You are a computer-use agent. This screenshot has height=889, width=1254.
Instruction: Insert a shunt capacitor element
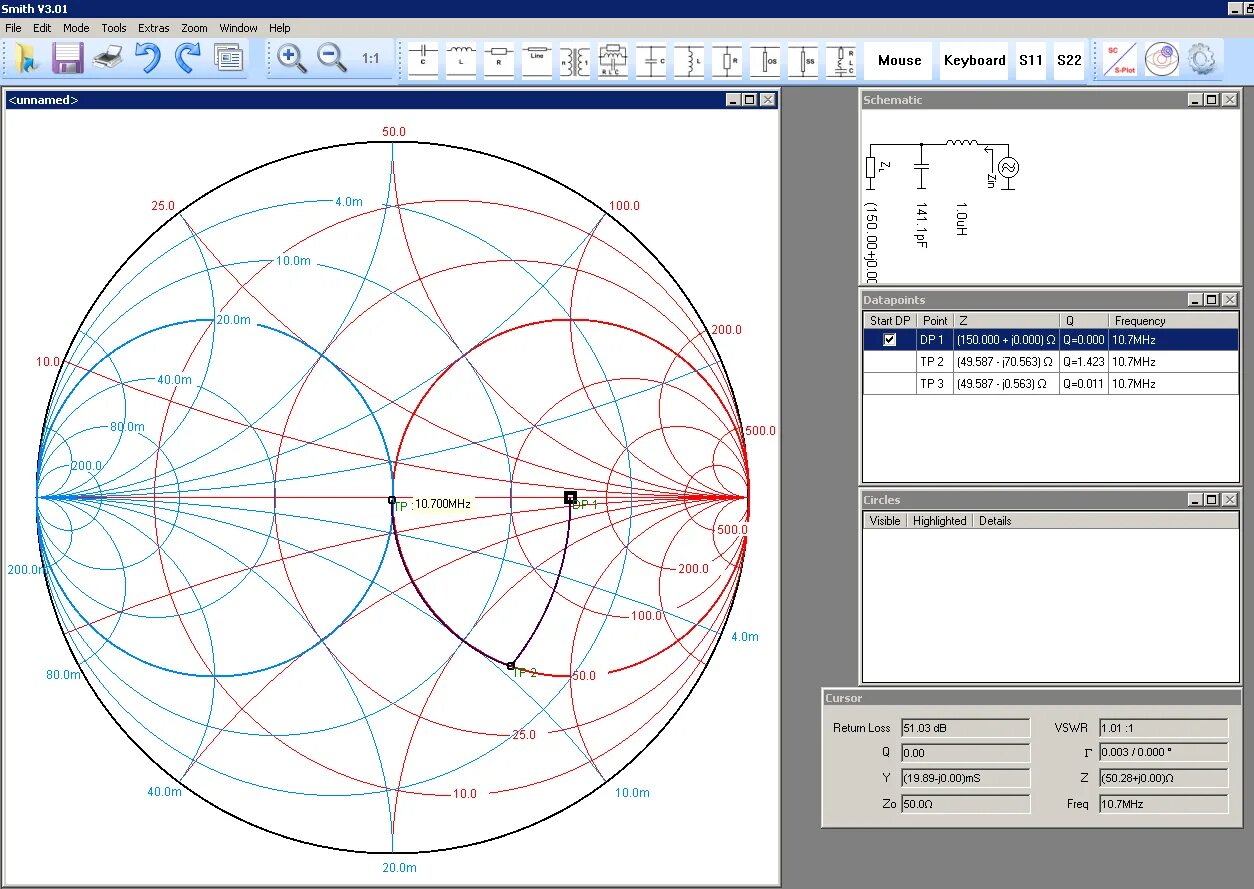[x=651, y=61]
